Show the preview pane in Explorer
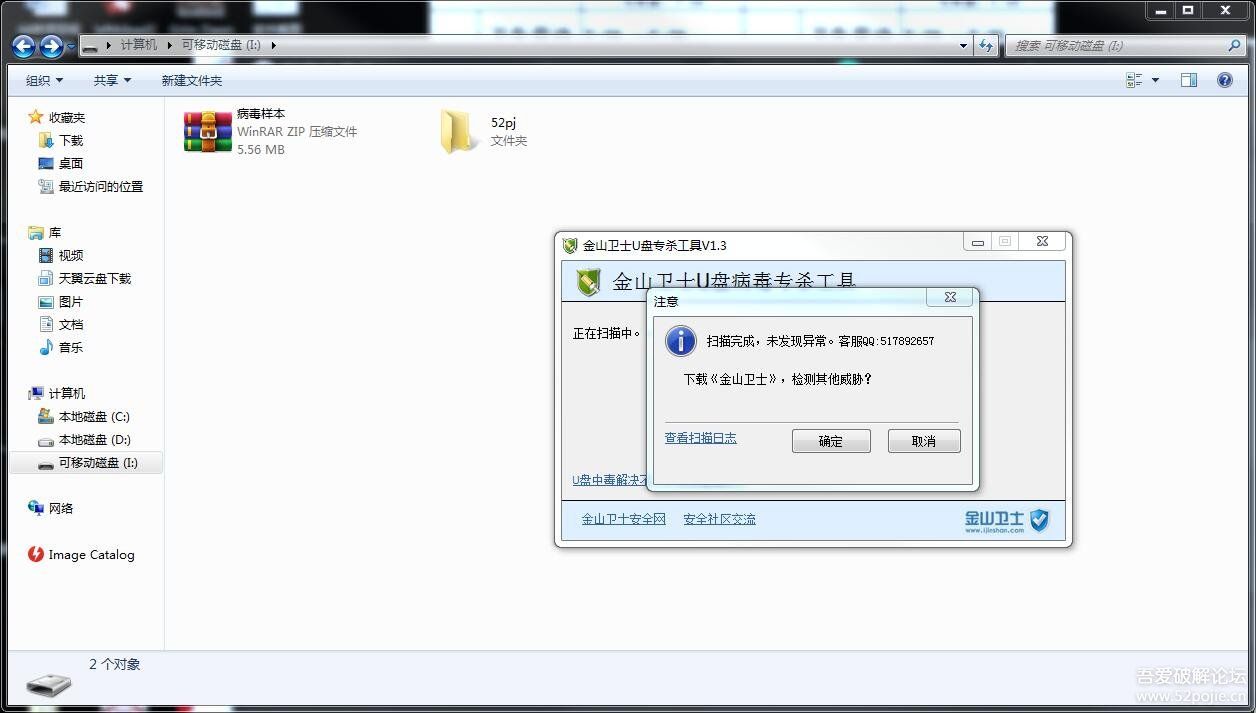1256x713 pixels. 1188,79
